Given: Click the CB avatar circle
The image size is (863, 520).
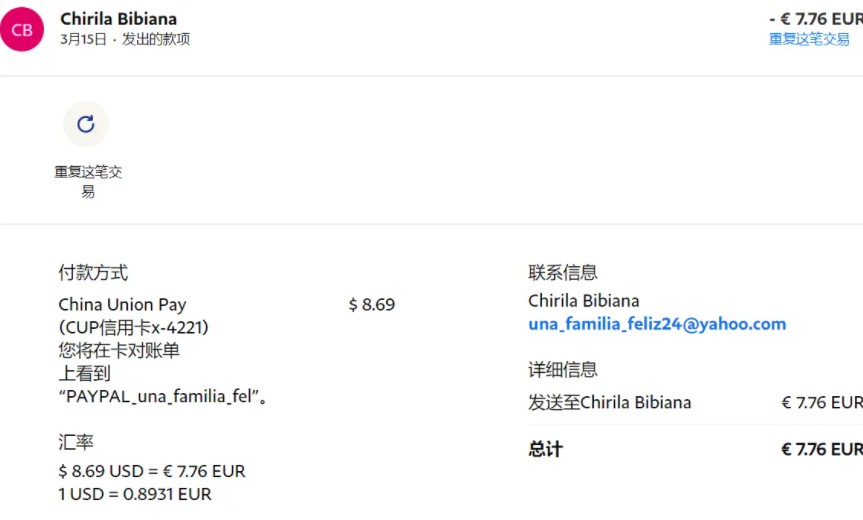Looking at the screenshot, I should (x=22, y=29).
